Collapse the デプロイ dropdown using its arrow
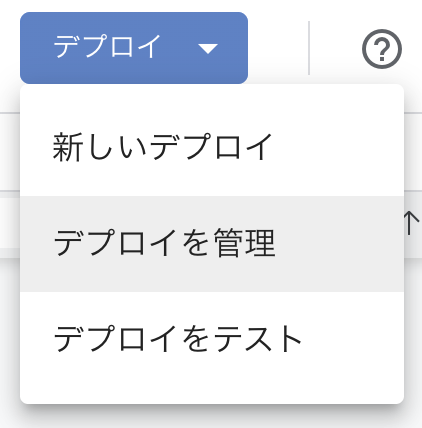The width and height of the screenshot is (422, 428). (x=208, y=49)
